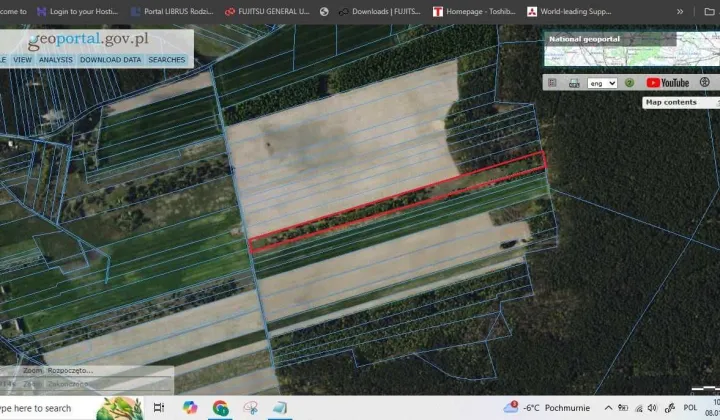
Task: Open the VIEW menu
Action: click(x=22, y=60)
